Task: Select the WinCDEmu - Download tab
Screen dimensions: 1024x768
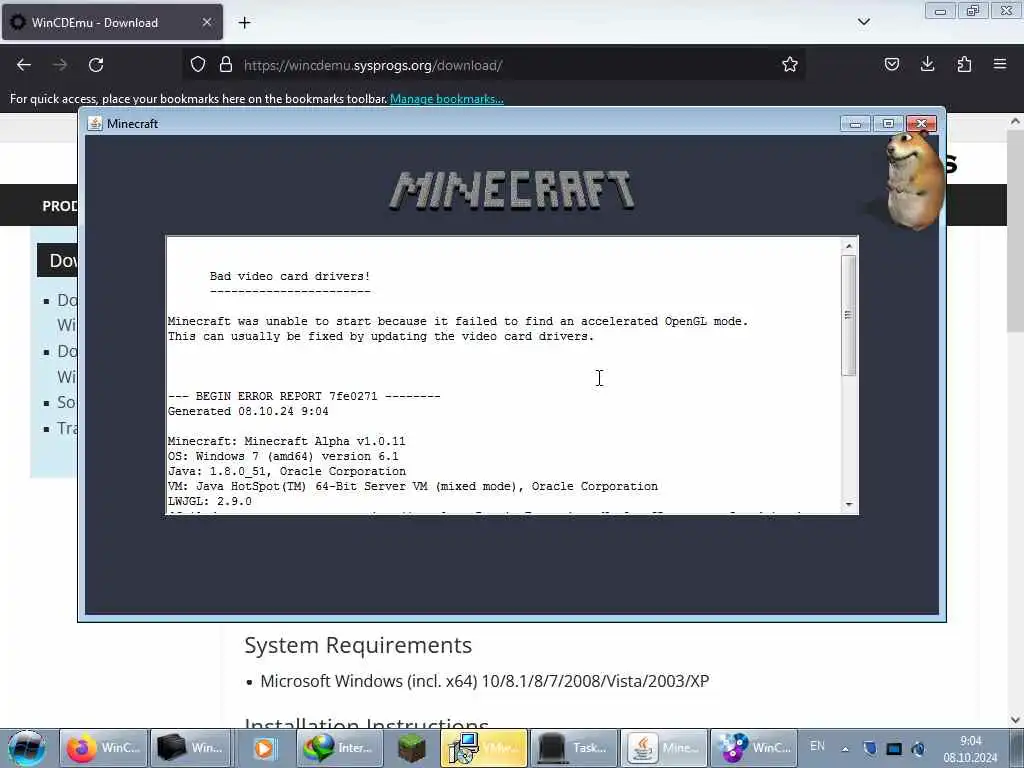Action: (112, 22)
